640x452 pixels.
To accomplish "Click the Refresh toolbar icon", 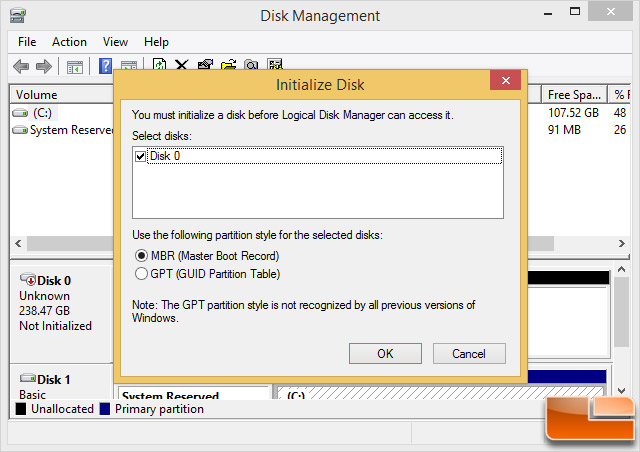I will click(x=159, y=64).
